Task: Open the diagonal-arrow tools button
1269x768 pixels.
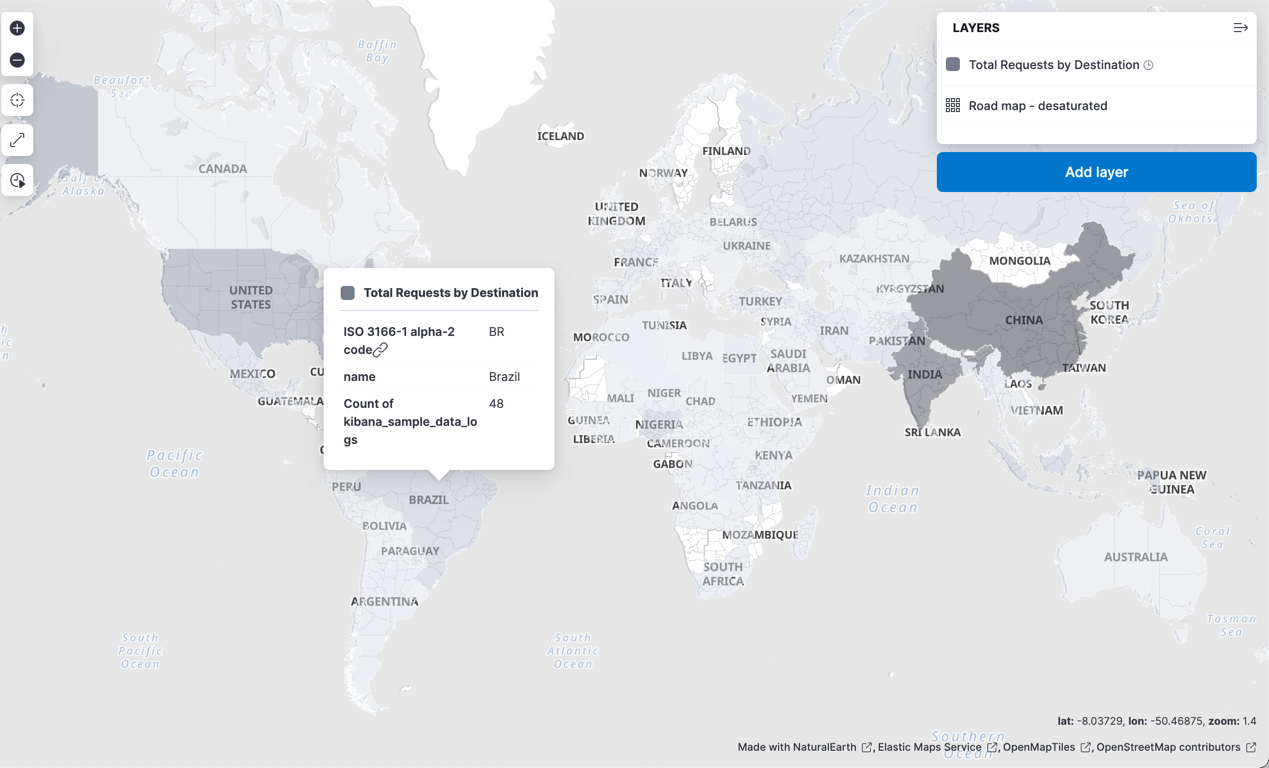Action: (x=17, y=141)
